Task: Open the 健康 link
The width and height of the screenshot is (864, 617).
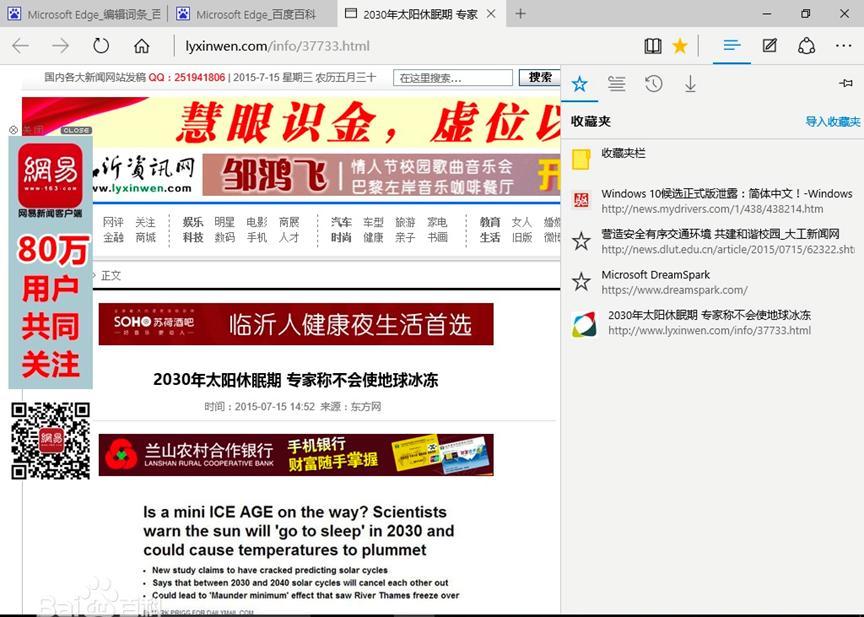Action: 373,237
